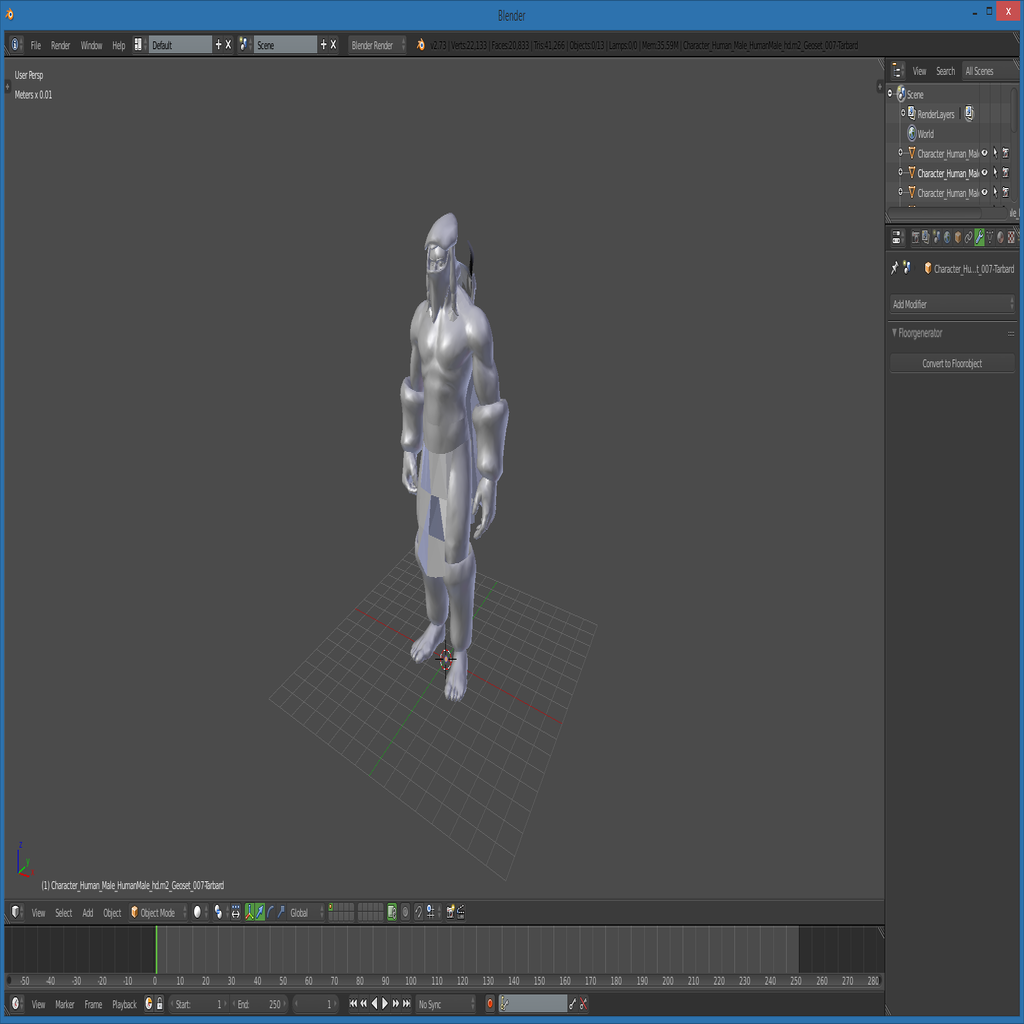Toggle renderability camera of second Character_Human_Male object
1024x1024 pixels.
tap(1006, 172)
